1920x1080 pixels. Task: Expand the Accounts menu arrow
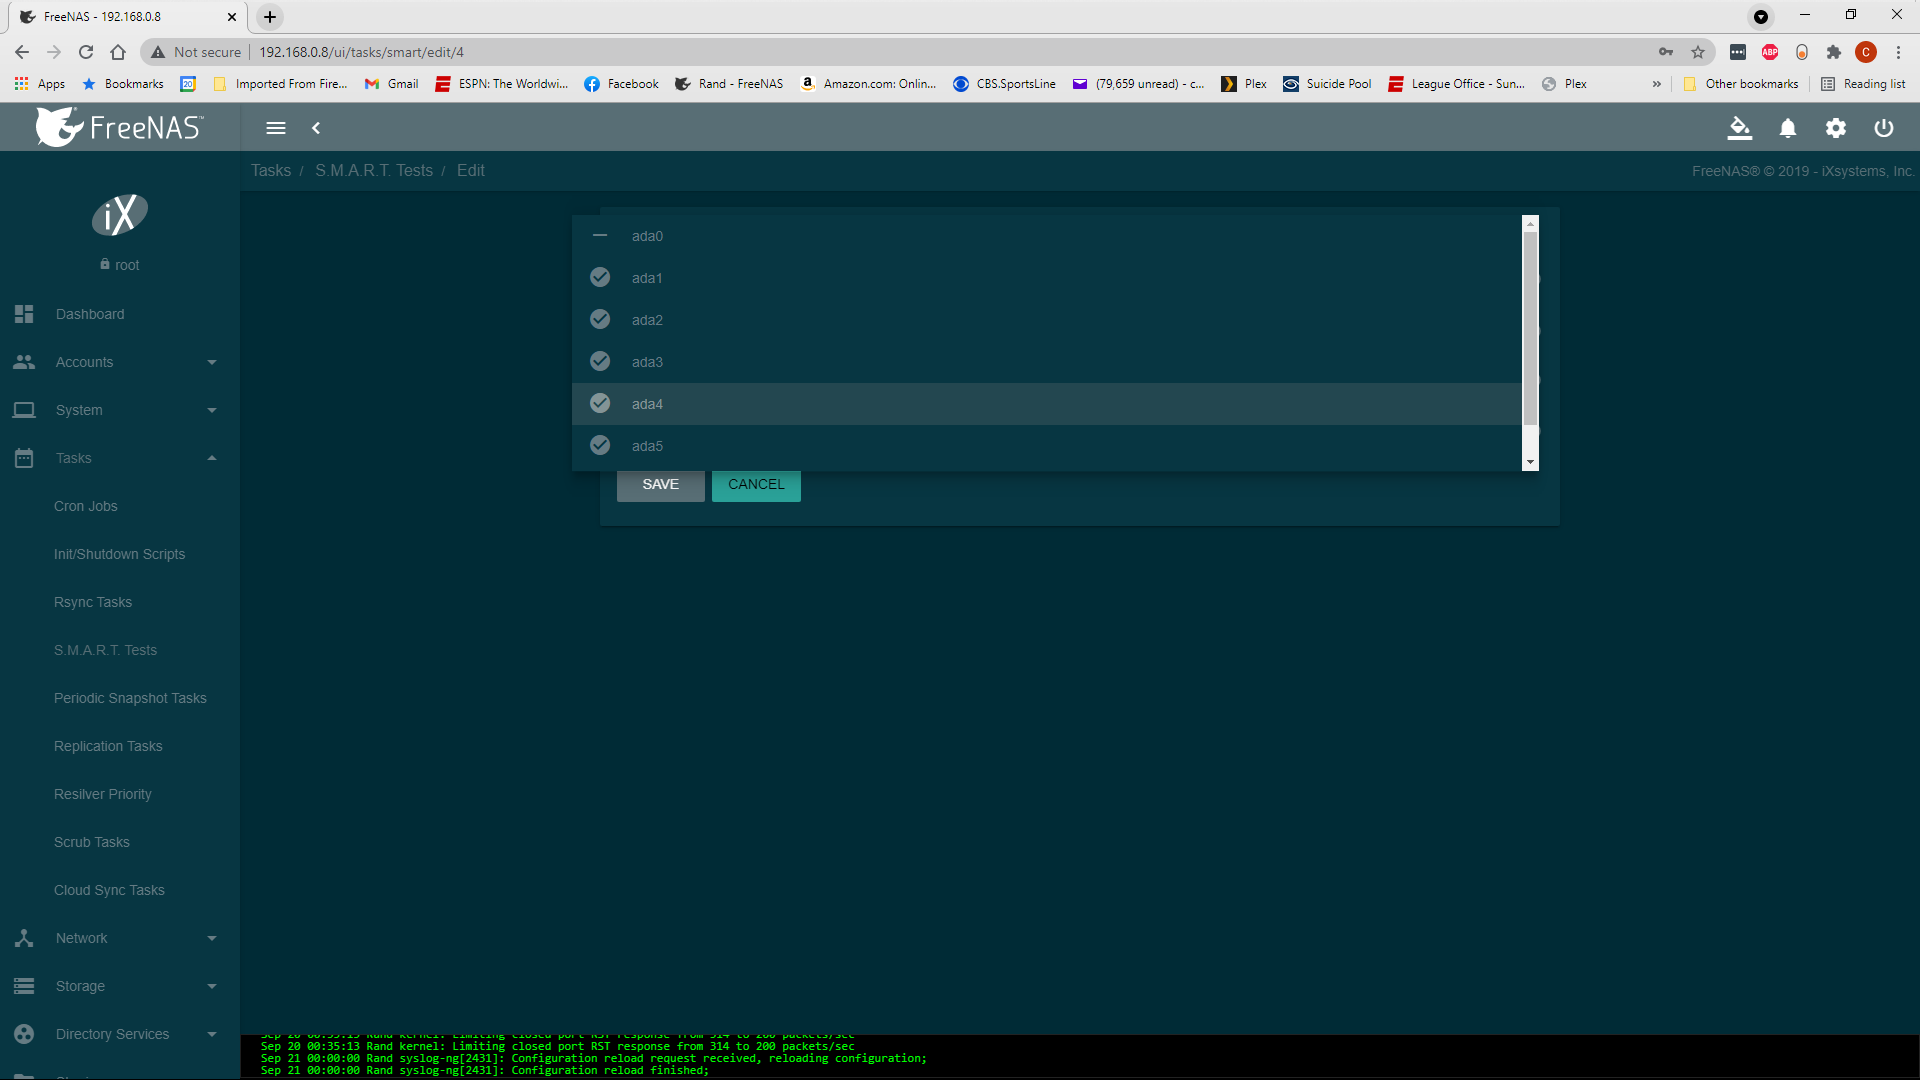(x=212, y=362)
